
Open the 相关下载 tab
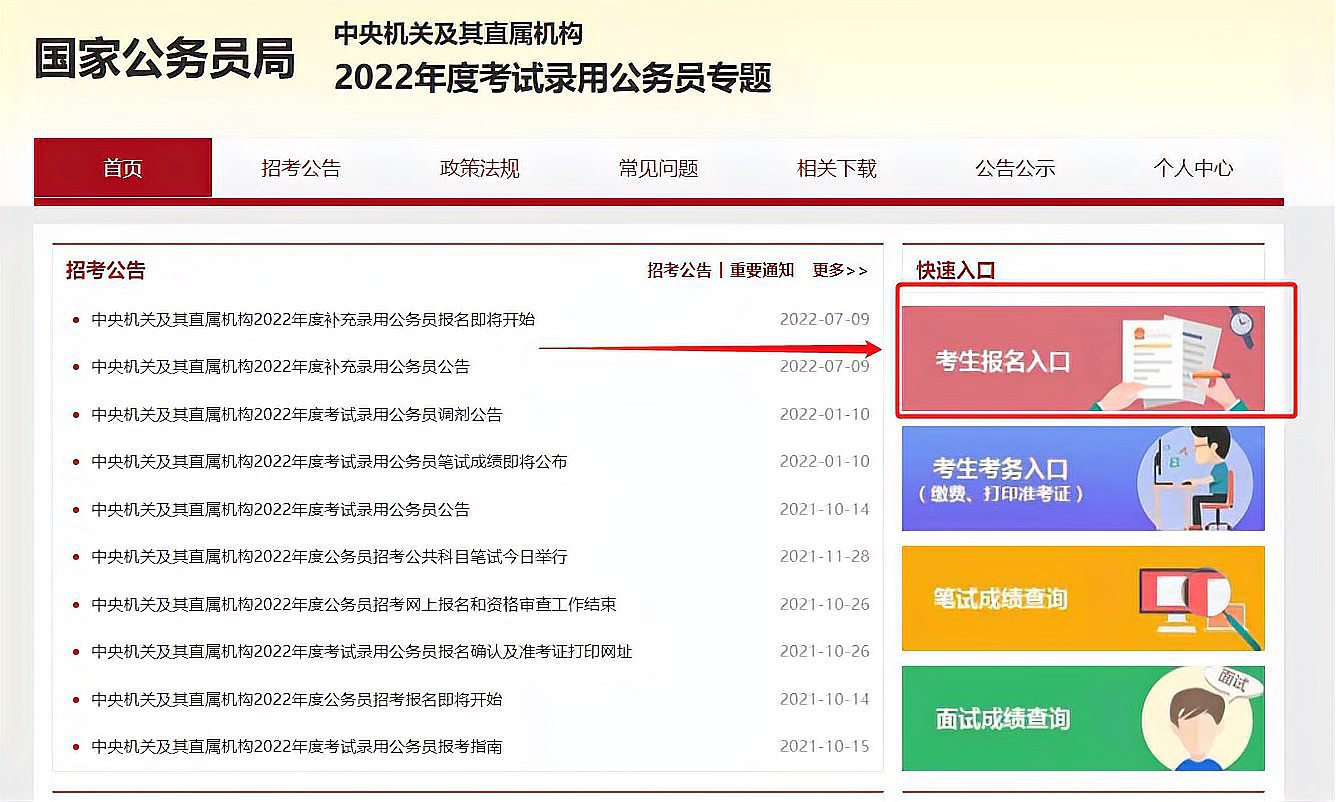(x=835, y=168)
